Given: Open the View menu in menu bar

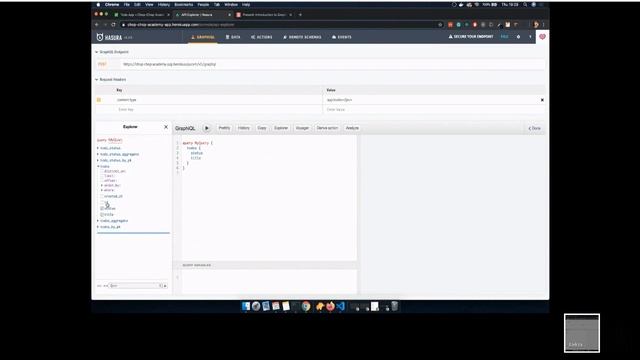Looking at the screenshot, I should (149, 4).
